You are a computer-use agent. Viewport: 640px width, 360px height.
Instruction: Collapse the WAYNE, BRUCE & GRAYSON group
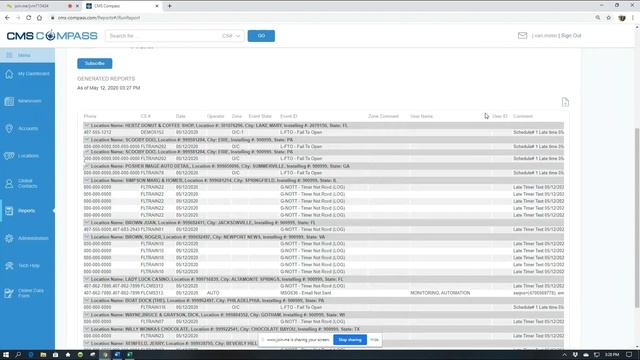point(86,314)
